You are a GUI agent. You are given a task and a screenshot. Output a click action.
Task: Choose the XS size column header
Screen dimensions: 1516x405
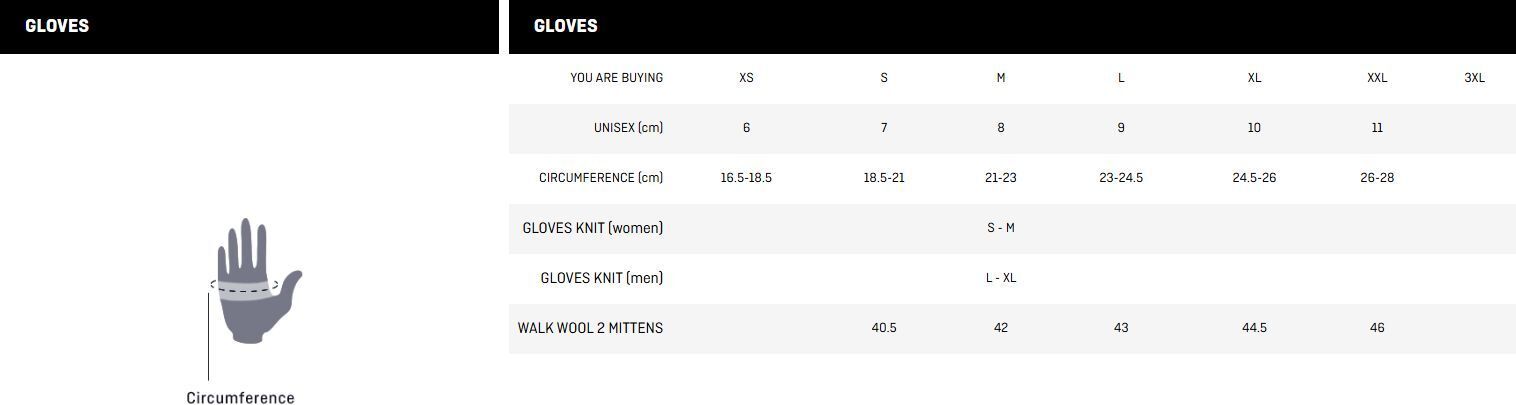click(x=746, y=78)
